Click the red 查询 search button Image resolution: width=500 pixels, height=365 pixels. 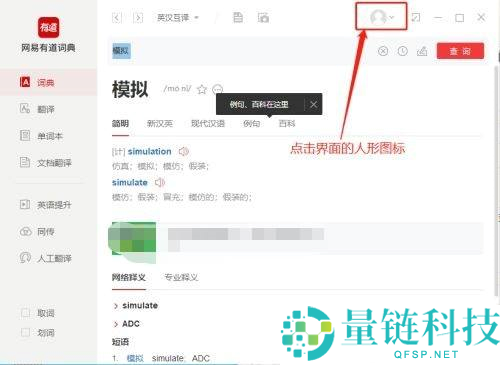tap(460, 51)
